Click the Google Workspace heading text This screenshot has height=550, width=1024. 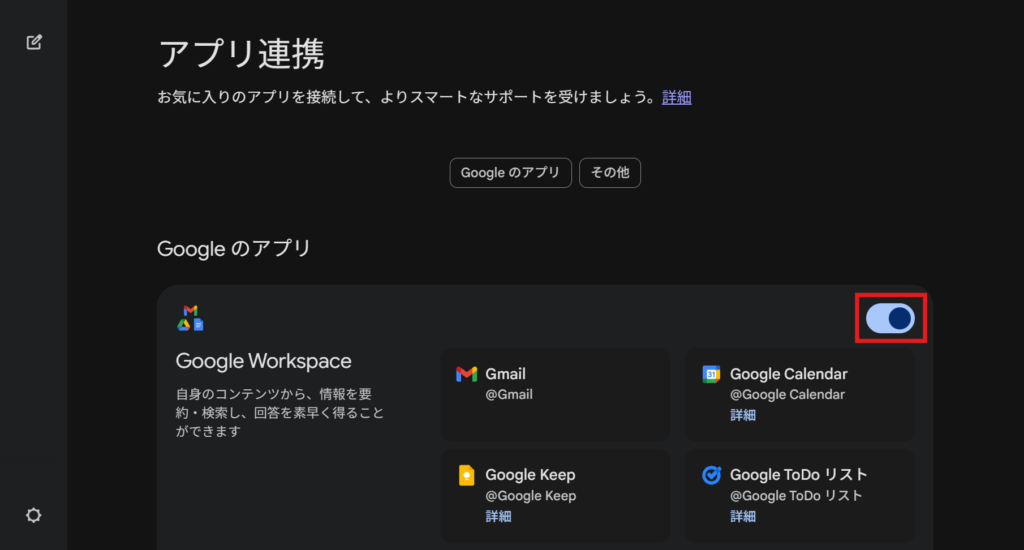pyautogui.click(x=264, y=361)
